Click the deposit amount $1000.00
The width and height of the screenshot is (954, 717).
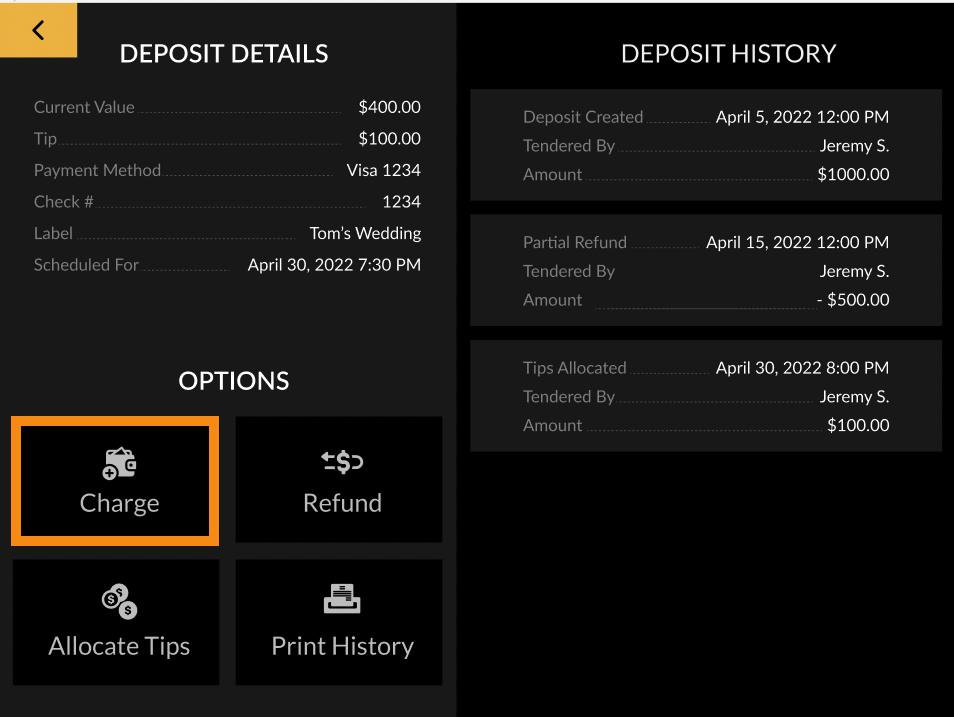click(853, 175)
